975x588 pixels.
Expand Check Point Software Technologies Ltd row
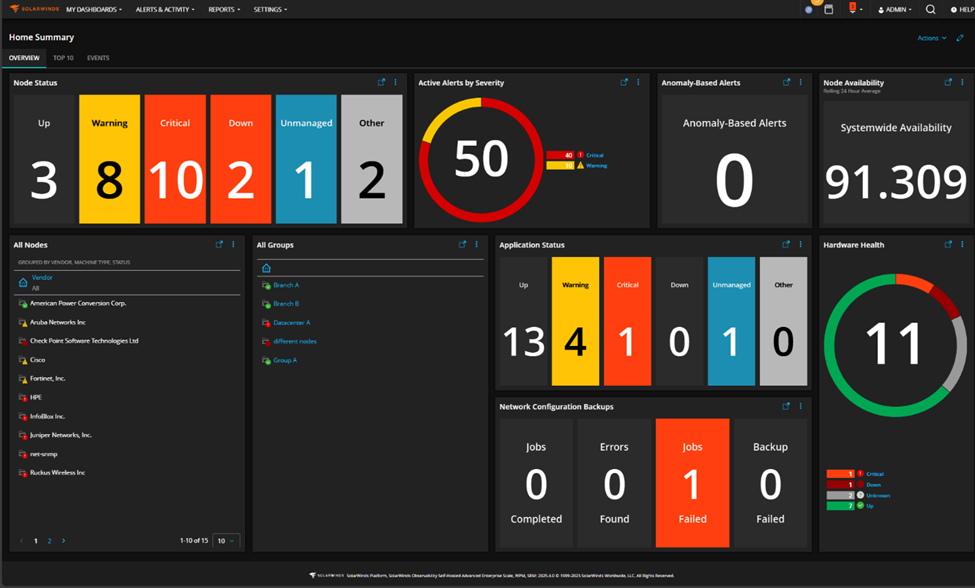84,341
